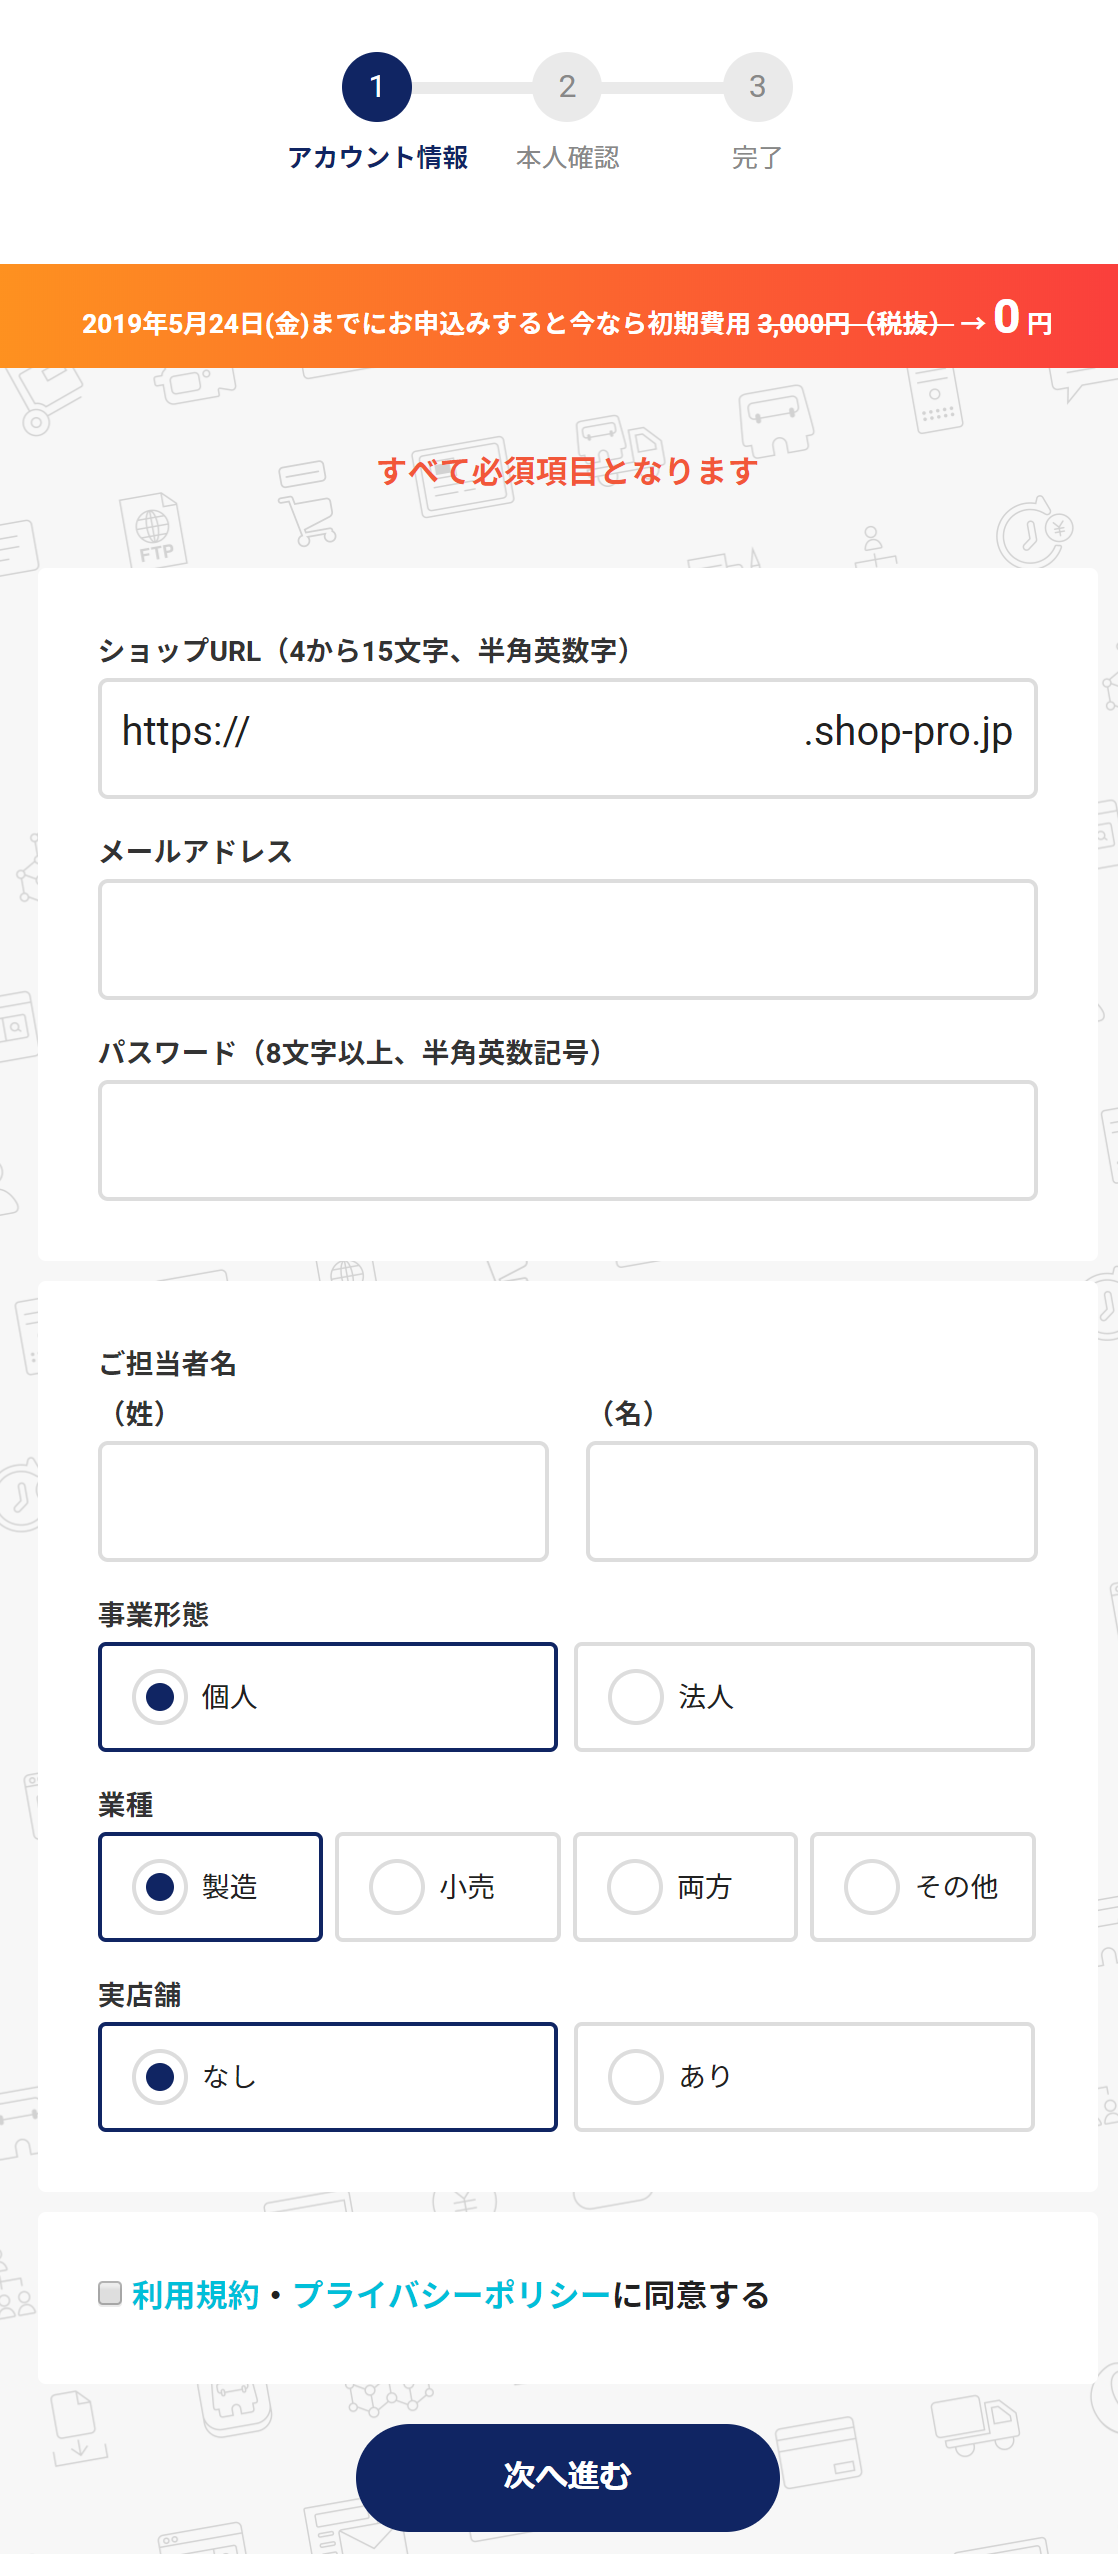The height and width of the screenshot is (2554, 1118).
Task: Focus the パスワード input field
Action: [x=567, y=1140]
